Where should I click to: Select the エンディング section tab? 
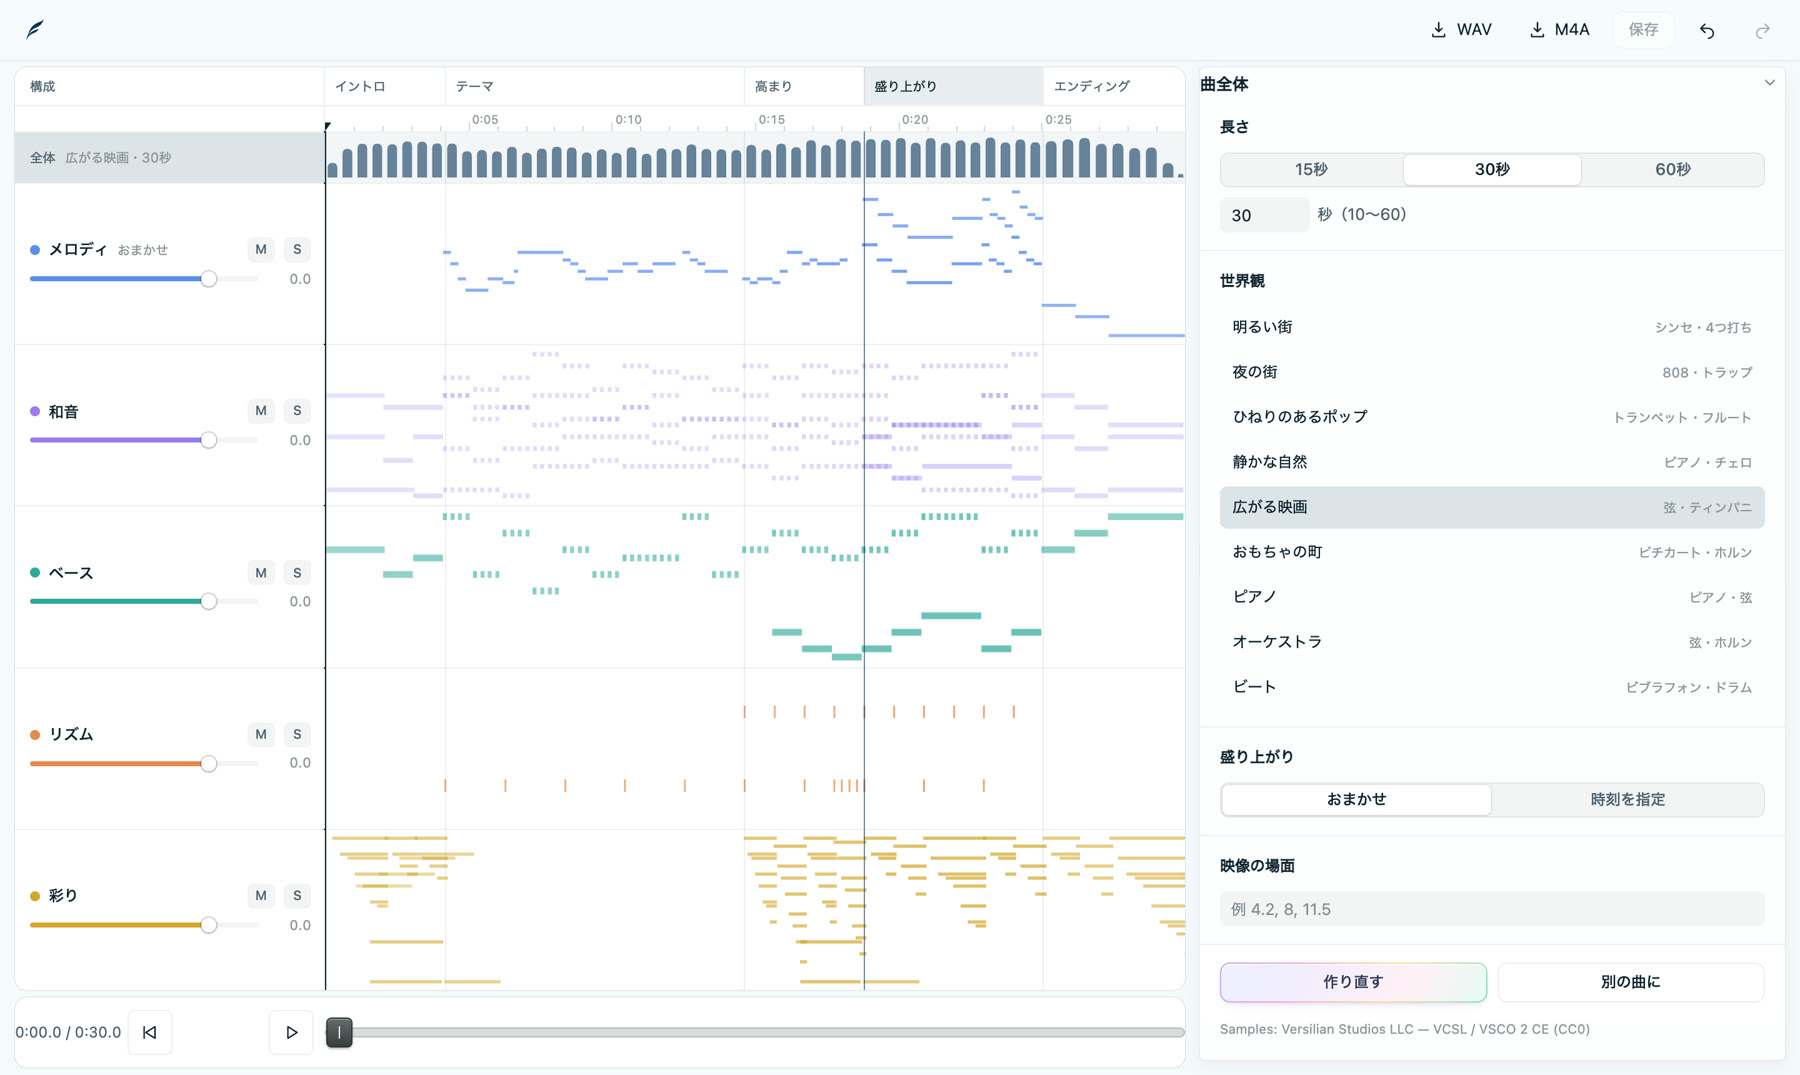tap(1114, 86)
